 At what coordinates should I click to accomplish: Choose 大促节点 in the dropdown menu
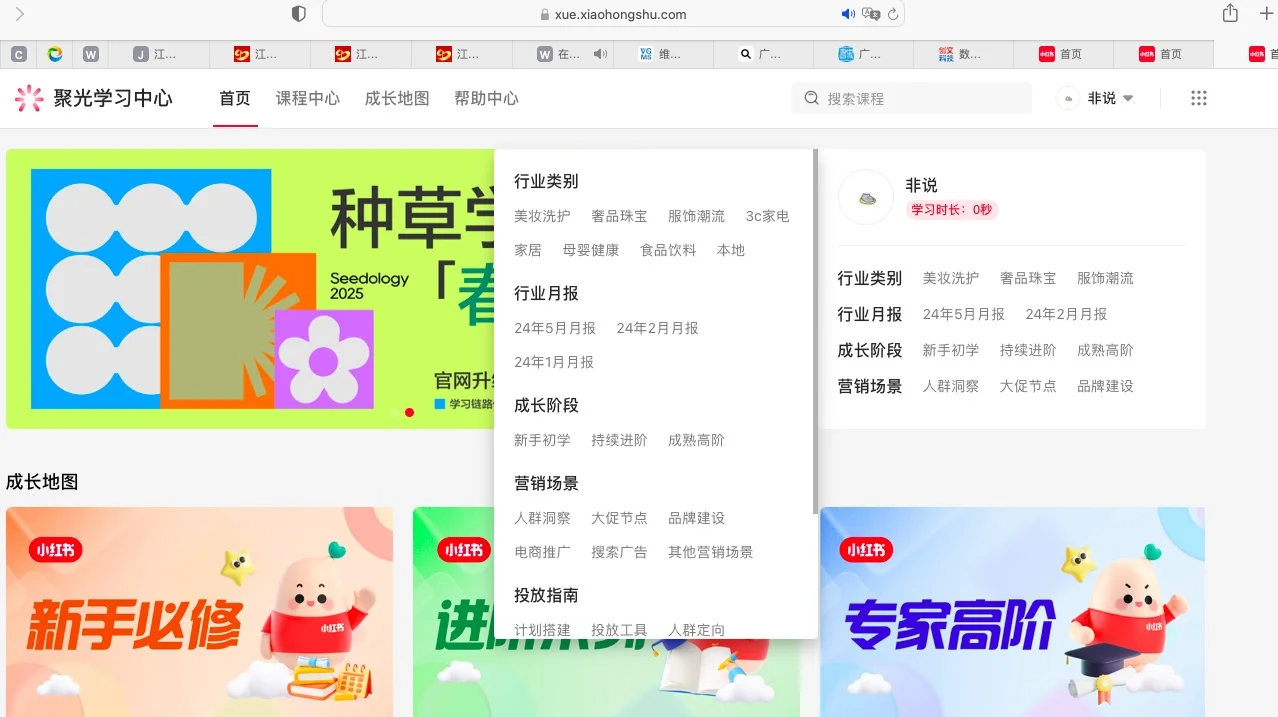619,518
